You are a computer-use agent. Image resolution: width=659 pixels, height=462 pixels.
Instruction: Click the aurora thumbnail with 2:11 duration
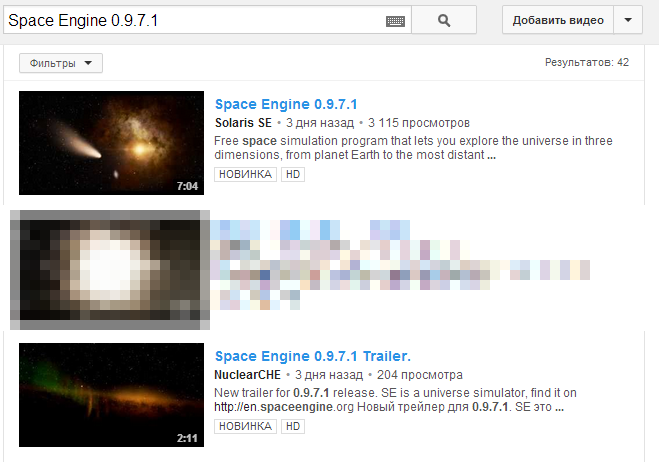tap(111, 395)
